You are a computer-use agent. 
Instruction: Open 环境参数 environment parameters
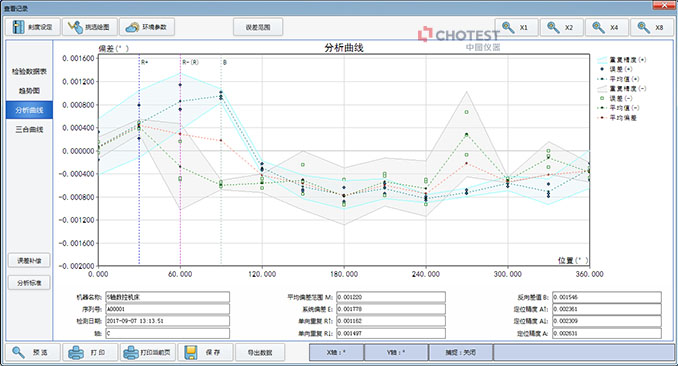[147, 27]
